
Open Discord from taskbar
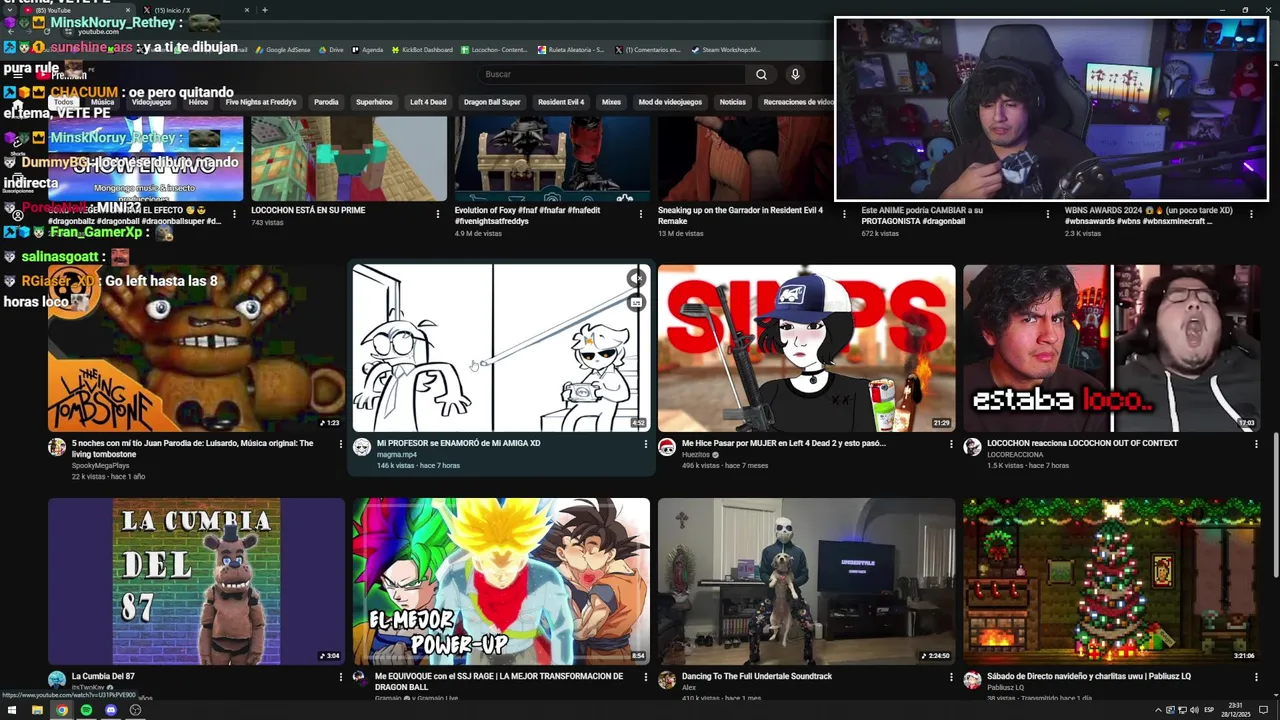(111, 710)
